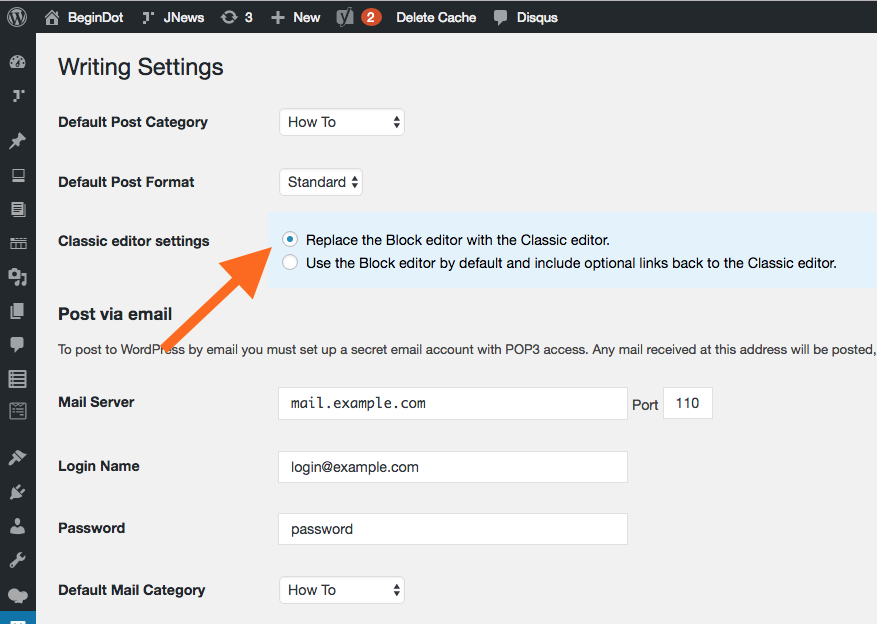Expand the Default Mail Category dropdown
Image resolution: width=877 pixels, height=624 pixels.
click(x=342, y=590)
